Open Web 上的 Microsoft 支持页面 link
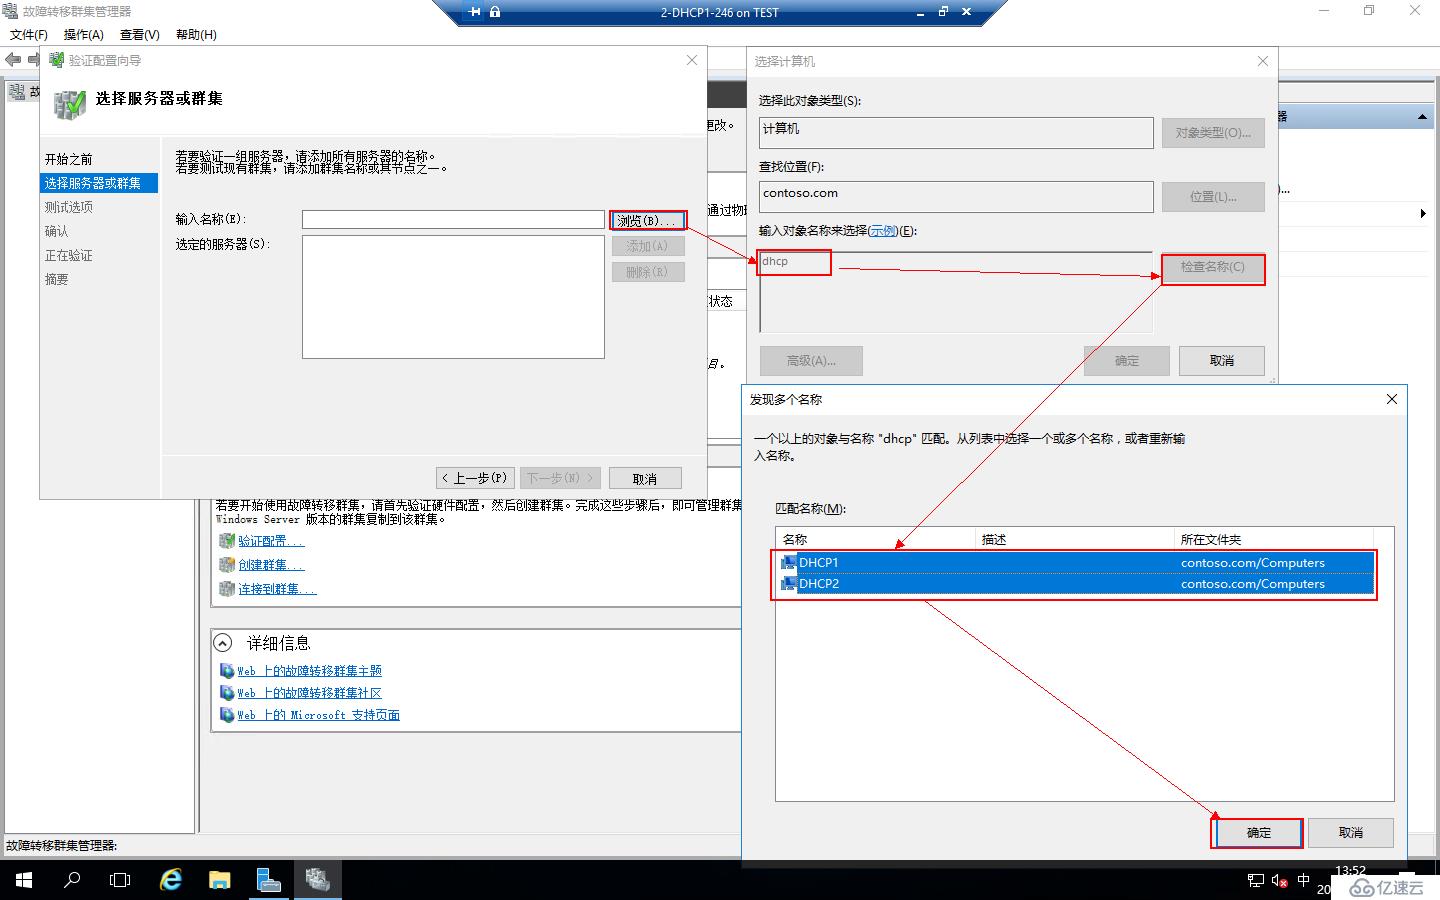The image size is (1440, 900). [x=318, y=715]
